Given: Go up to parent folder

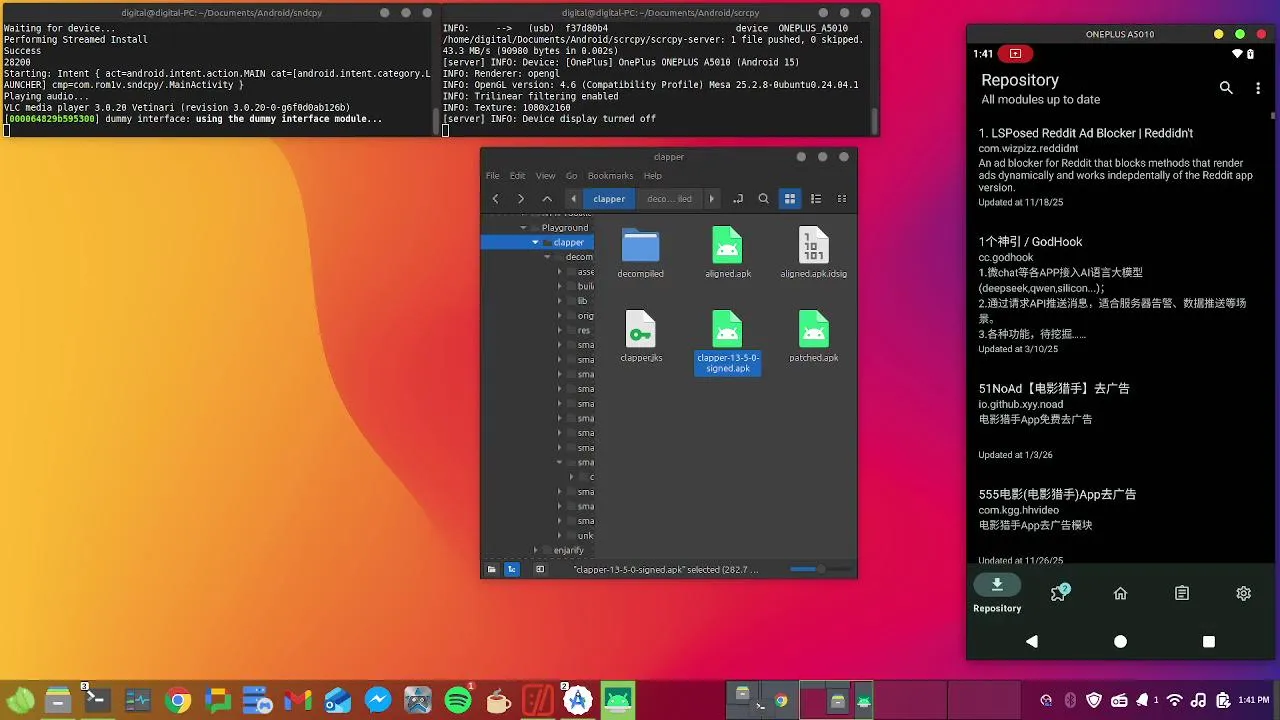Looking at the screenshot, I should pos(547,199).
